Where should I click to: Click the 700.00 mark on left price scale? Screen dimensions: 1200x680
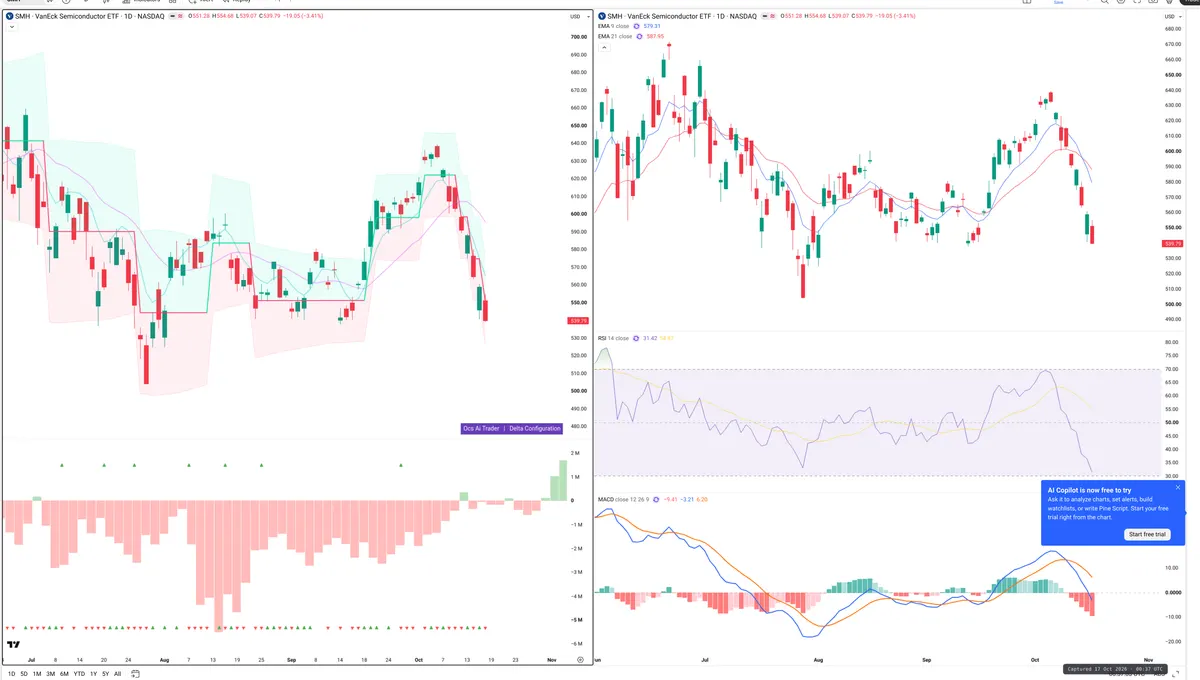tap(578, 37)
